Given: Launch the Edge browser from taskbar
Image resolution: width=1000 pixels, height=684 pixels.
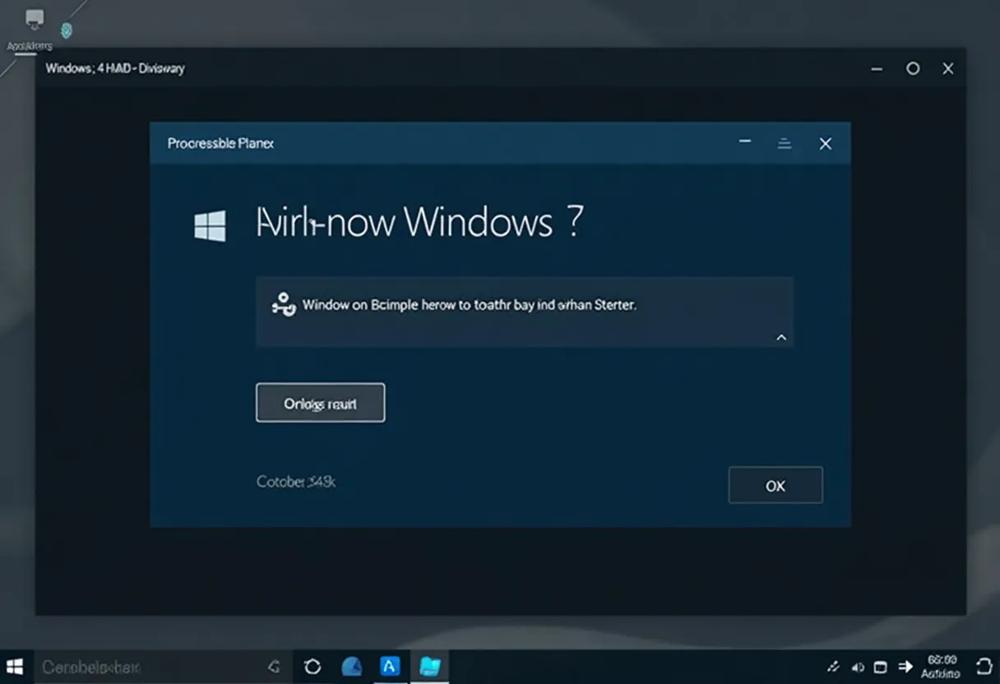Looking at the screenshot, I should pos(351,667).
